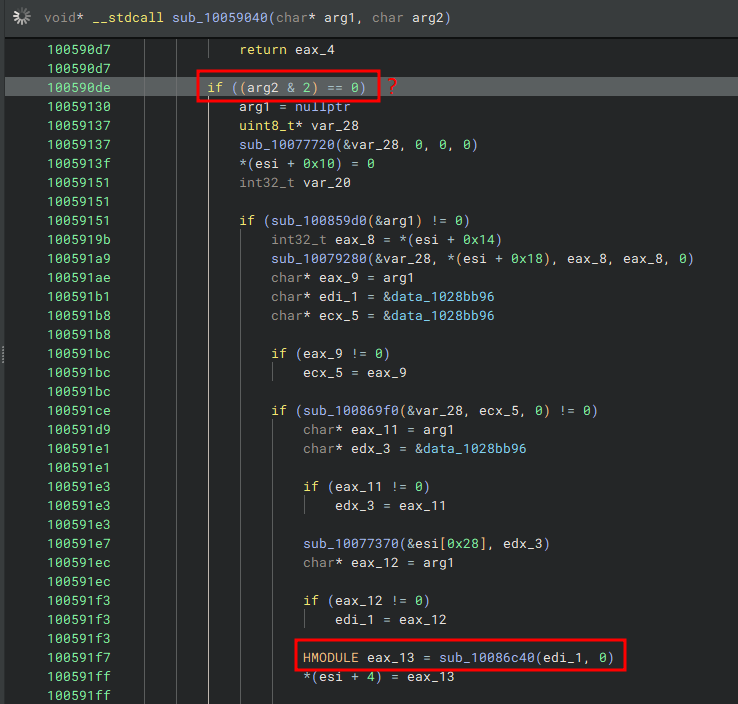
Task: Click the loading spinner icon in header
Action: 22,17
